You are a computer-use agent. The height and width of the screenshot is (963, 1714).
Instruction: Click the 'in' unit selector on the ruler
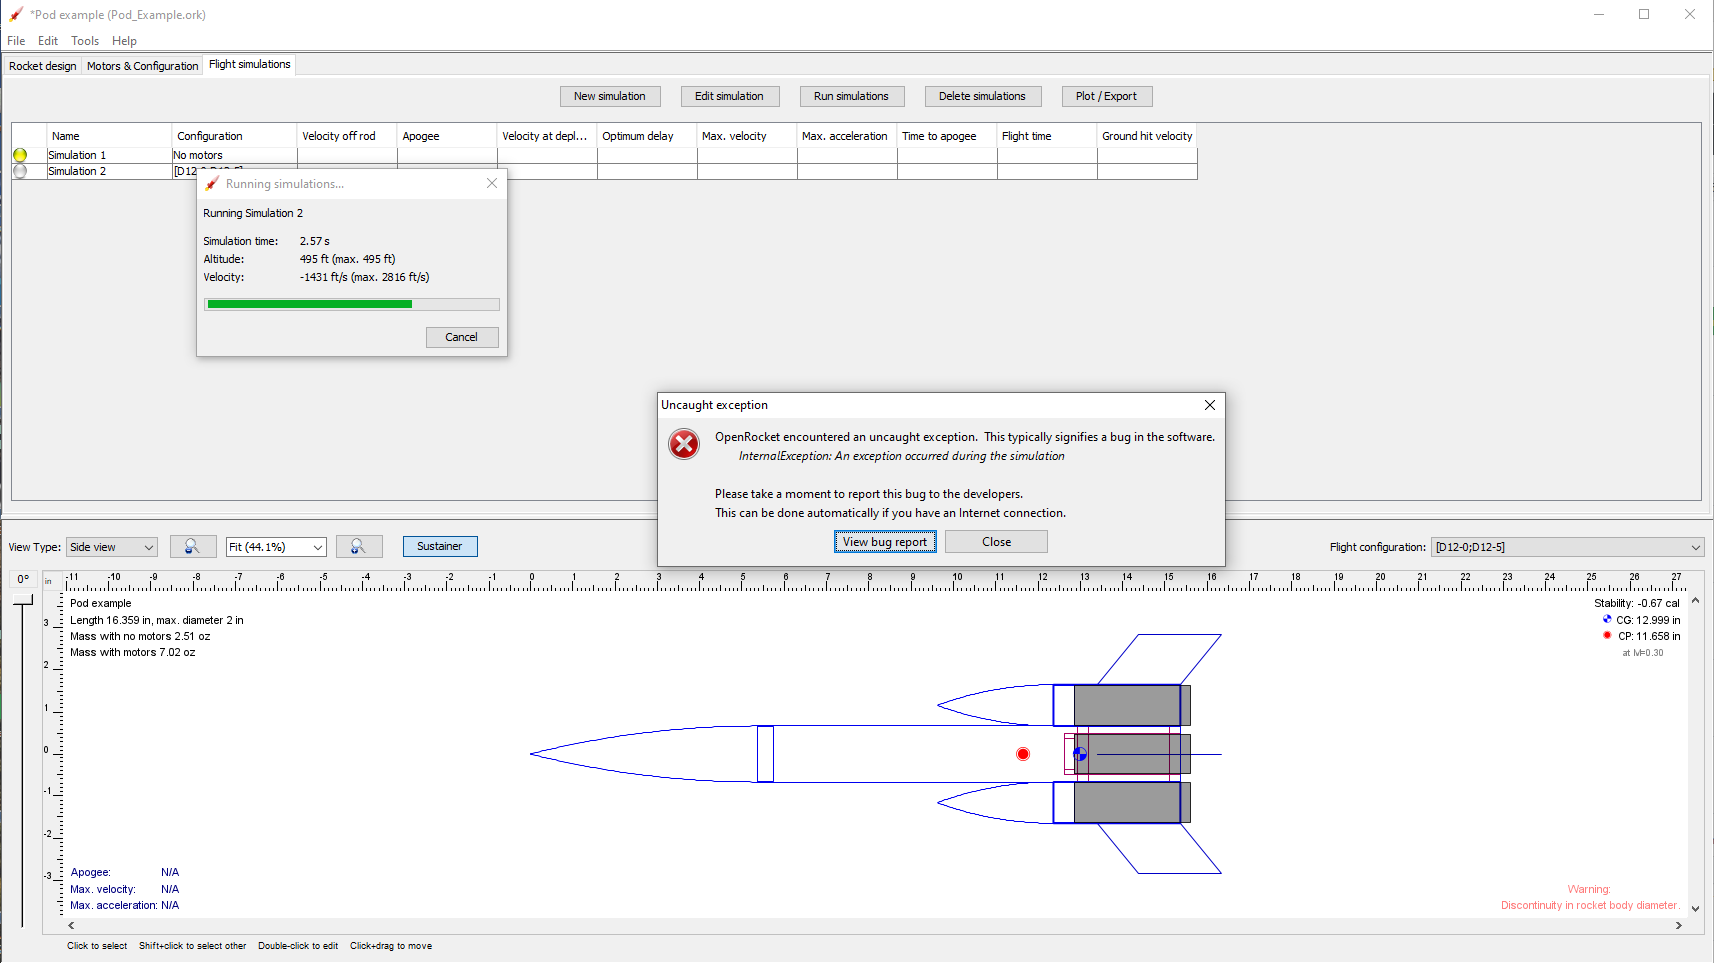point(50,580)
